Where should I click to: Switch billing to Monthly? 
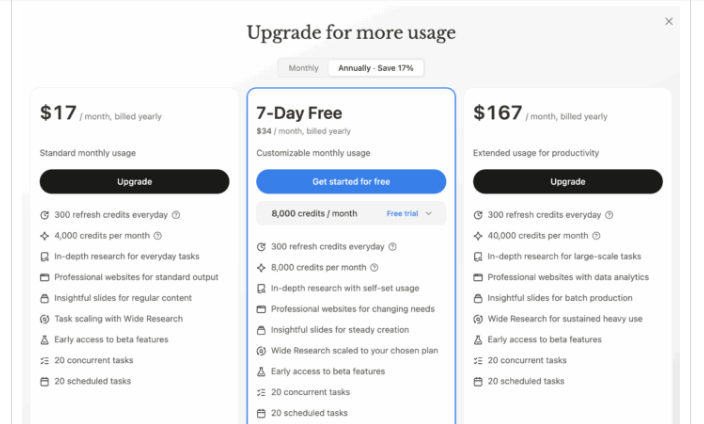point(303,68)
